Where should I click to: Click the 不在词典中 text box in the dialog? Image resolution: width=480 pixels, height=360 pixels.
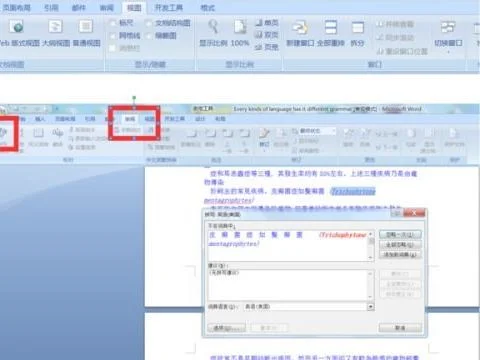click(288, 246)
